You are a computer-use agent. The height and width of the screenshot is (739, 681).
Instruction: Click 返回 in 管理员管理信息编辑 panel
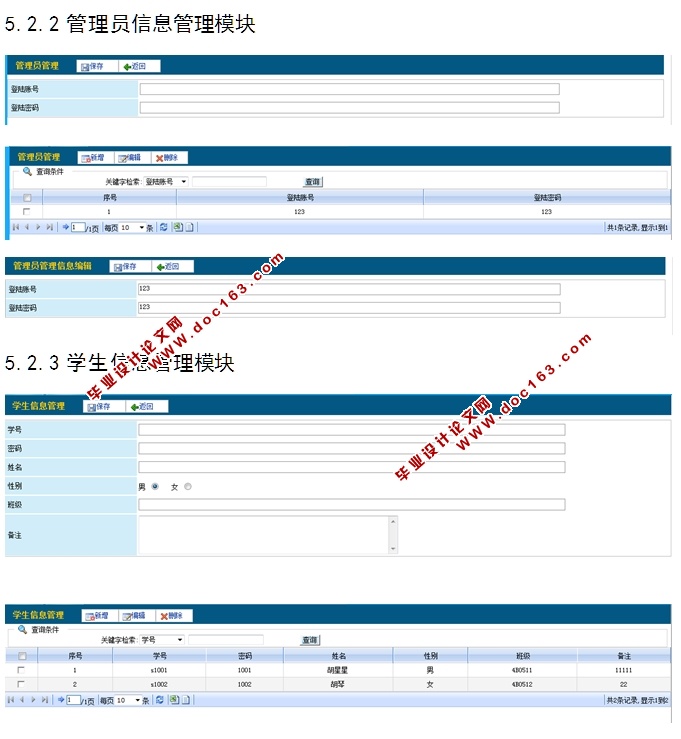(172, 267)
